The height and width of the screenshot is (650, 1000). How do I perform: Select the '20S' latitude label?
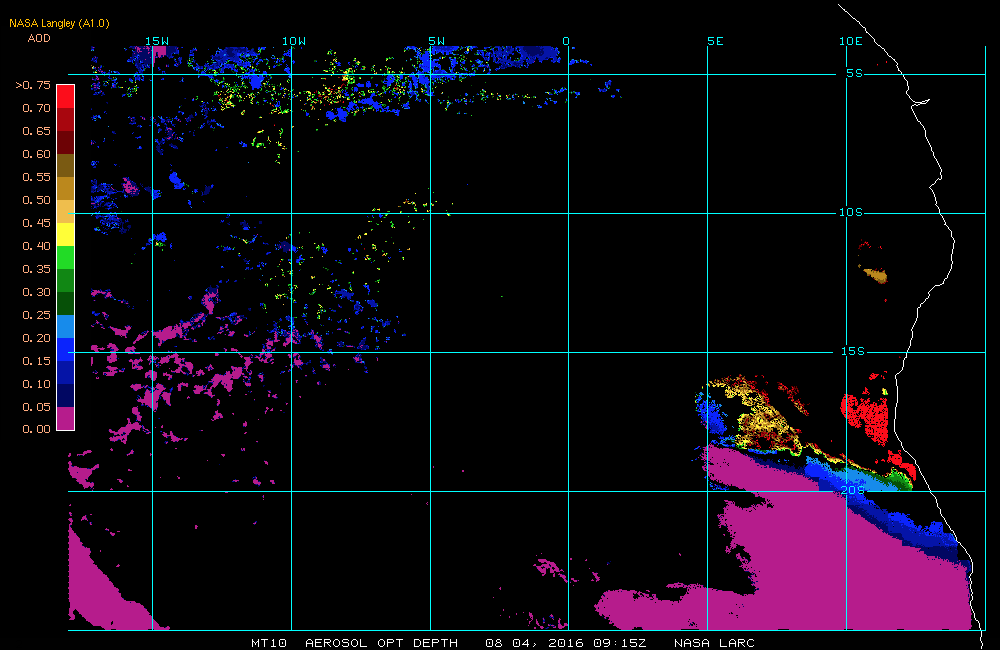pyautogui.click(x=853, y=490)
